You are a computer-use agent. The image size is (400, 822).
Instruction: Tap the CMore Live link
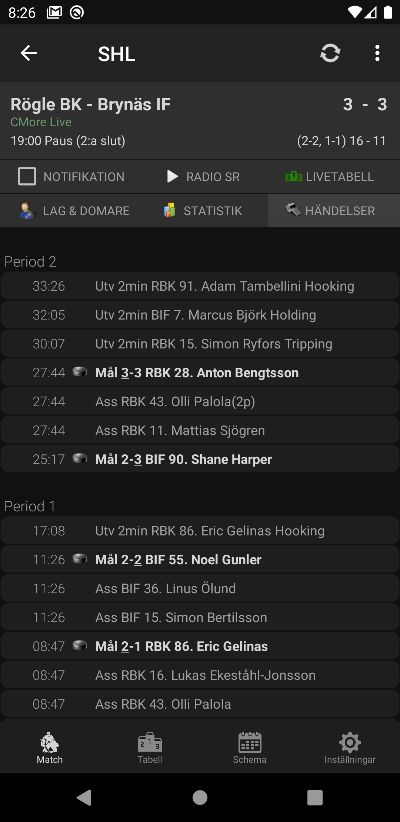(x=41, y=122)
